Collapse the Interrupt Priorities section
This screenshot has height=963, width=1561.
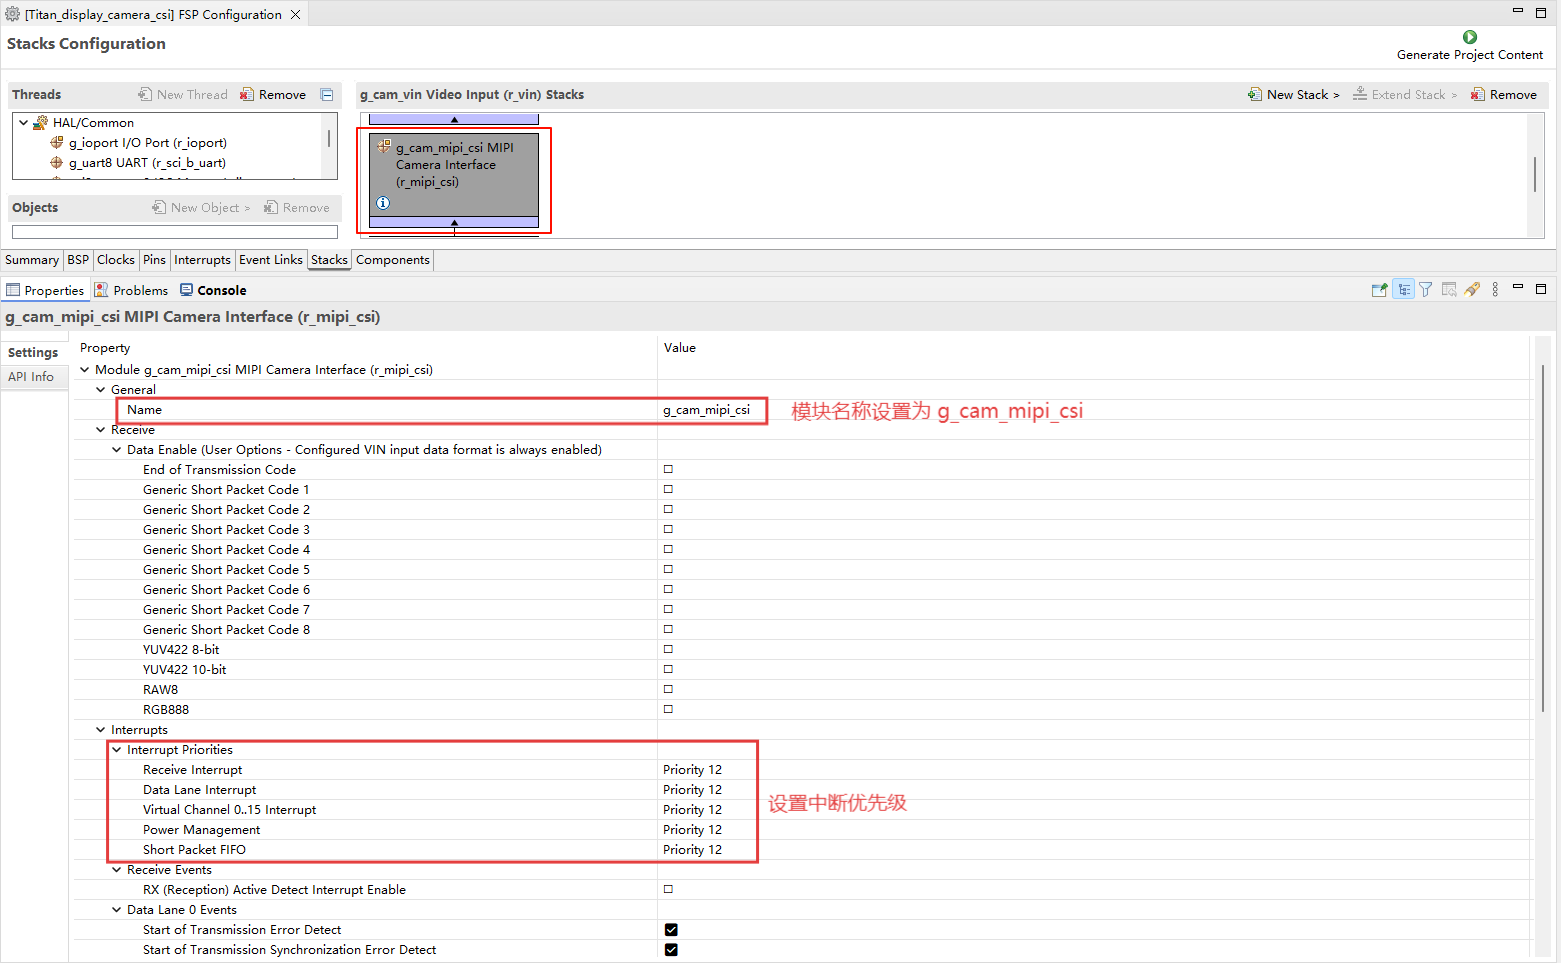117,750
